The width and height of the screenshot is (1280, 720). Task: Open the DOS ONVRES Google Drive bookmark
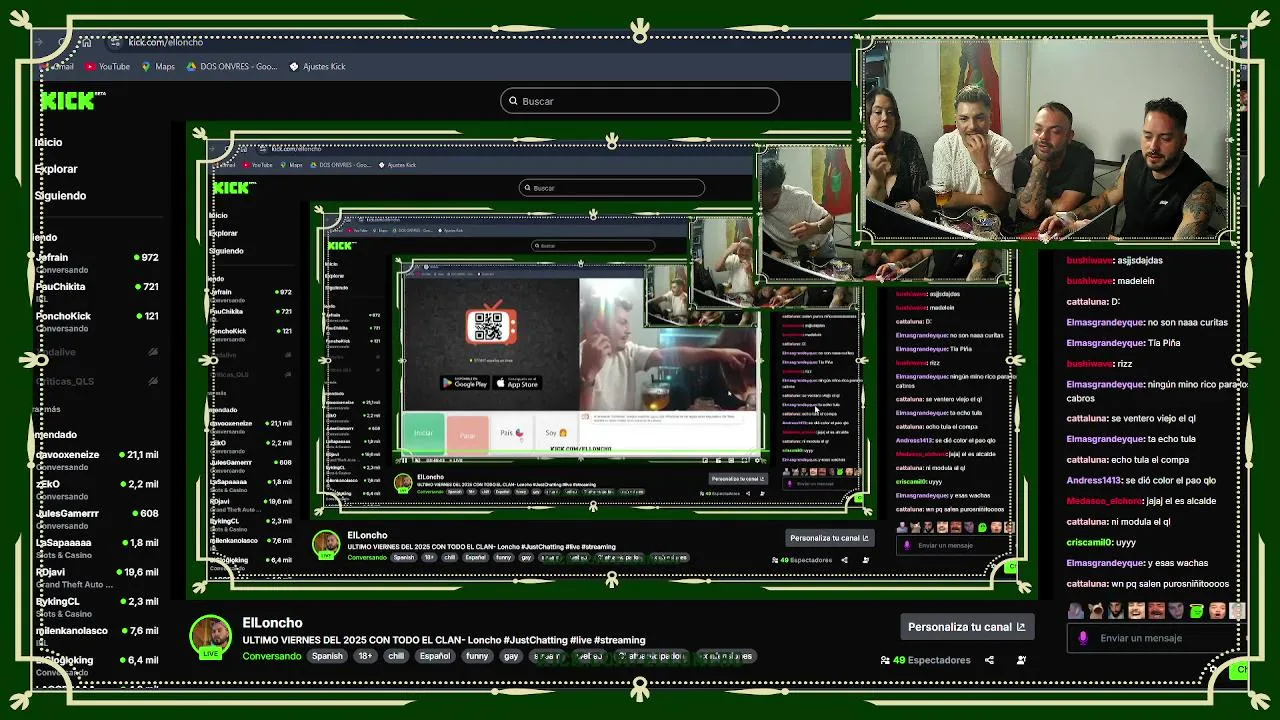point(232,66)
